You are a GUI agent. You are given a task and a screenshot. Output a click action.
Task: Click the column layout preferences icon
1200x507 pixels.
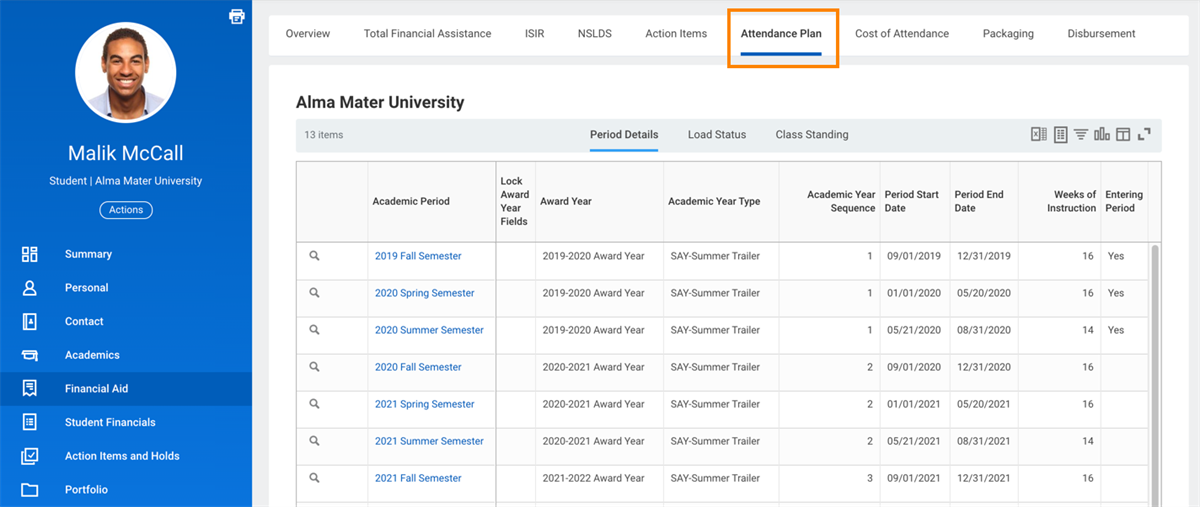click(x=1123, y=134)
